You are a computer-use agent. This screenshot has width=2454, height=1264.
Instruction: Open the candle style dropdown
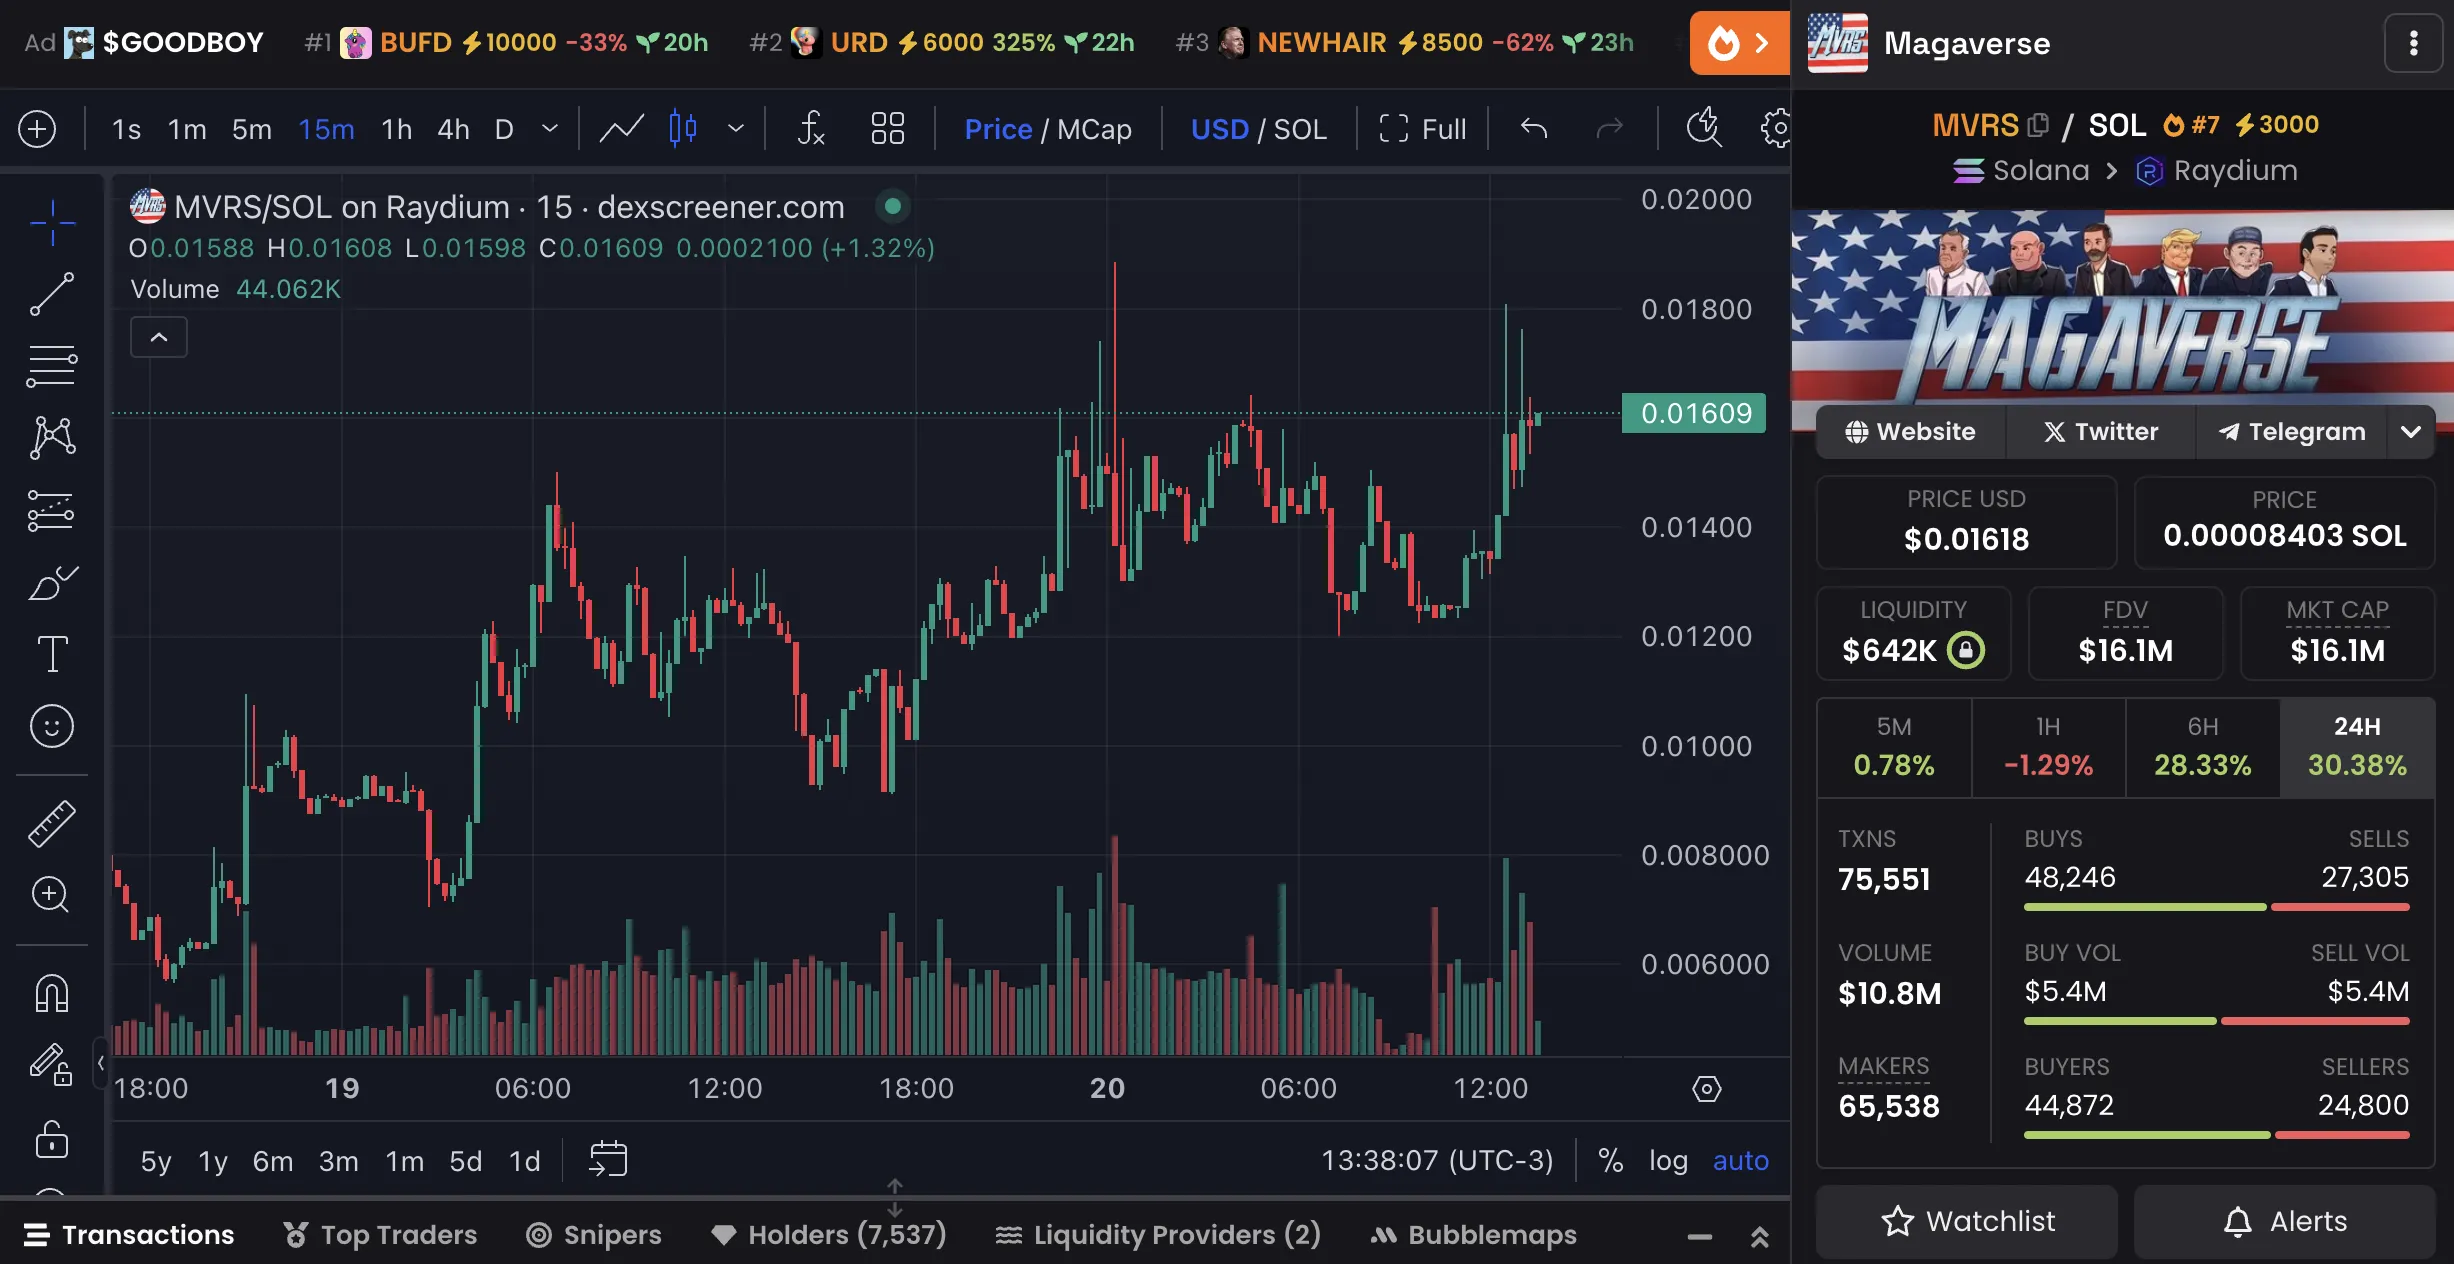(737, 129)
